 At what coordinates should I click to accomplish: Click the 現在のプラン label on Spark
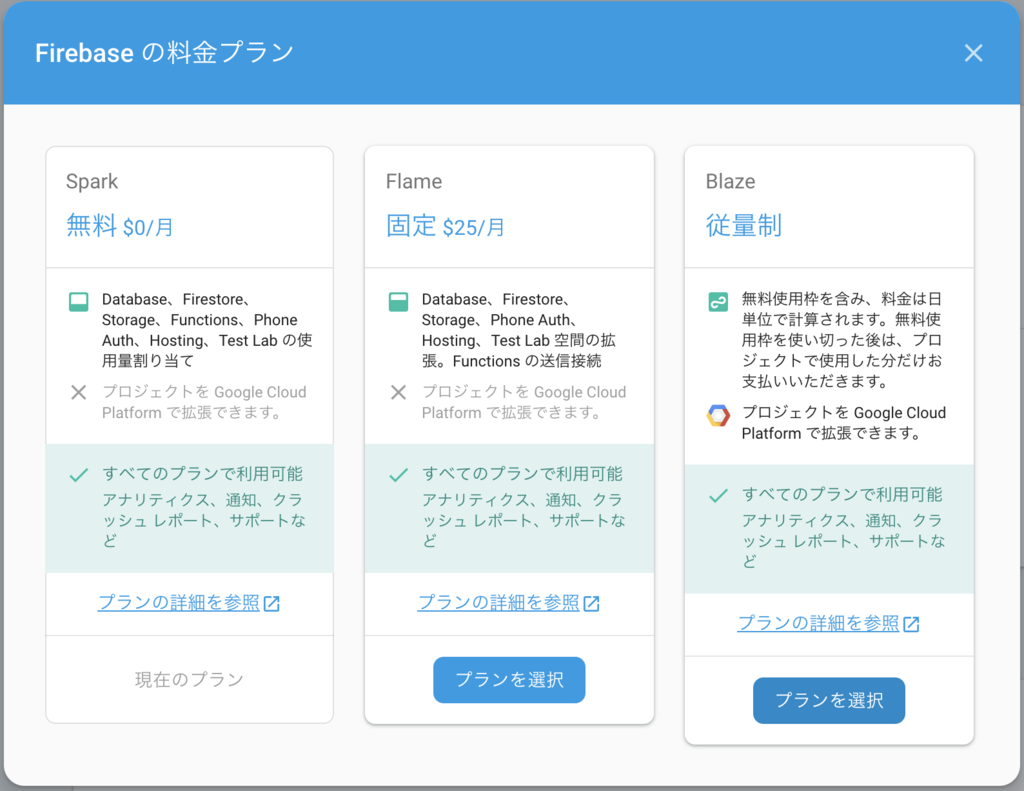coord(189,680)
